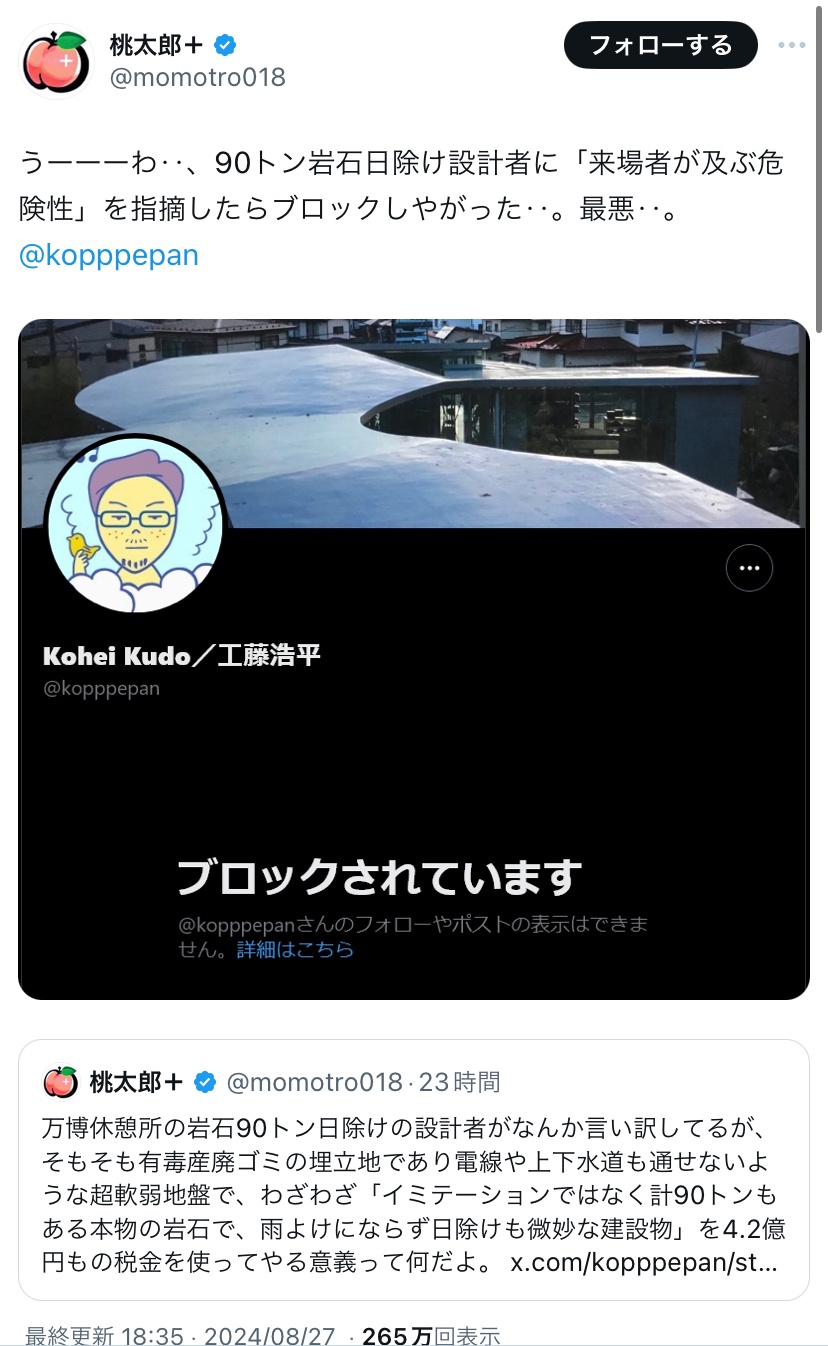This screenshot has height=1346, width=828.
Task: Open the @kopppepan mention link
Action: (109, 255)
